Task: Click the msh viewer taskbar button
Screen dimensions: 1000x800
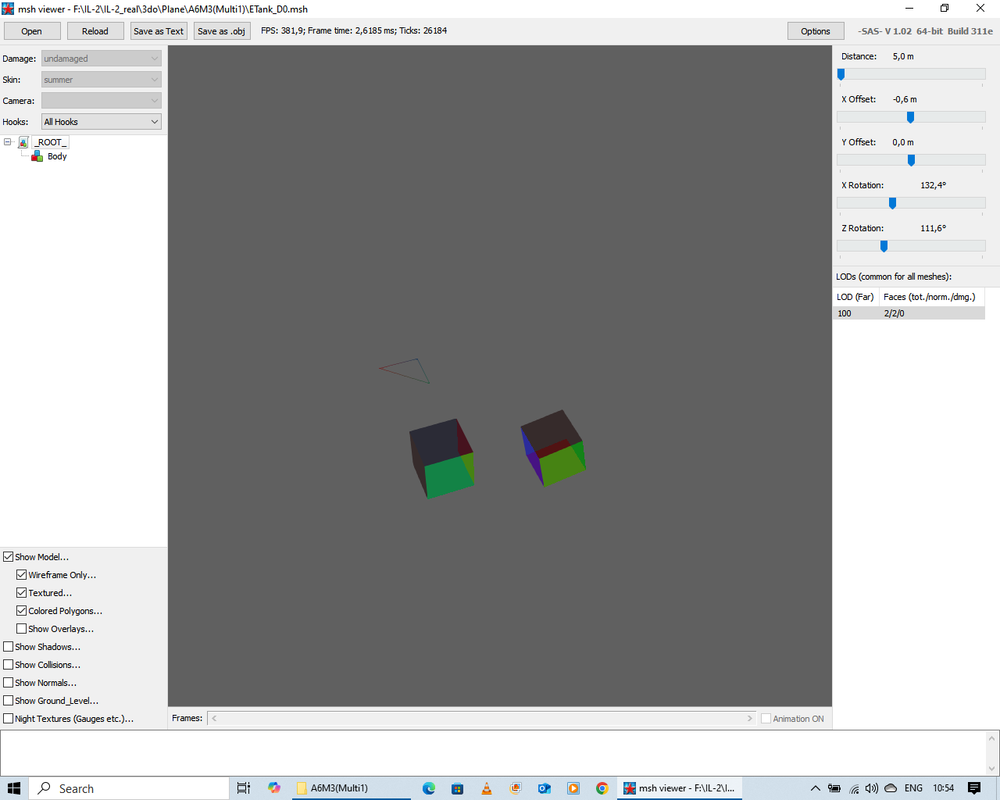Action: point(679,789)
